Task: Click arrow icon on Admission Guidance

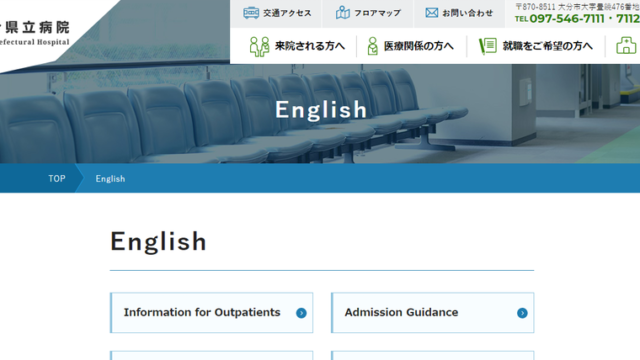Action: point(522,313)
